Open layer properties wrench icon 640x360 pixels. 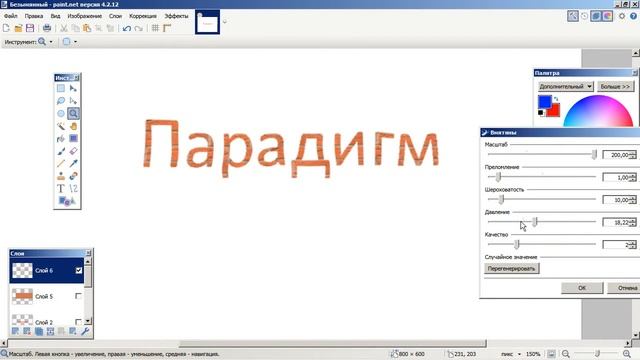(x=85, y=331)
